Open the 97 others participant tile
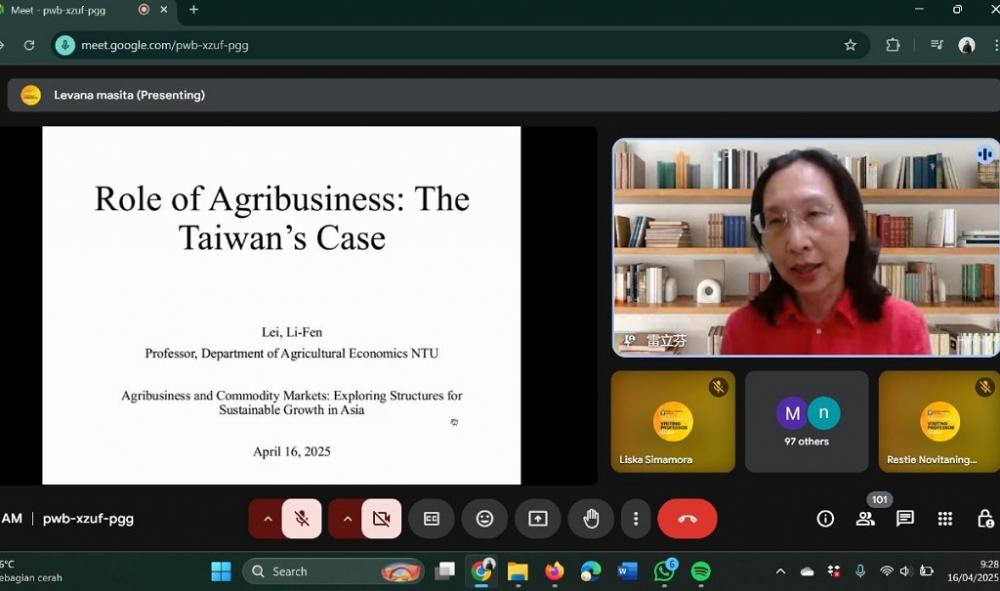Screen dimensions: 1000x591 click(x=806, y=420)
